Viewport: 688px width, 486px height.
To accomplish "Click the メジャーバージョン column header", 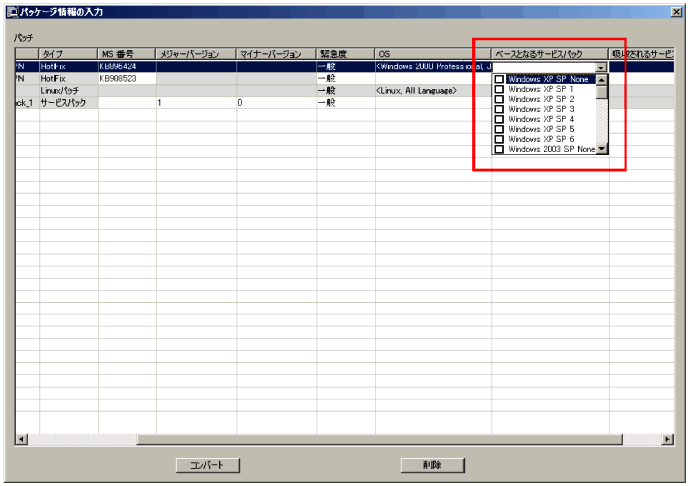I will tap(196, 54).
